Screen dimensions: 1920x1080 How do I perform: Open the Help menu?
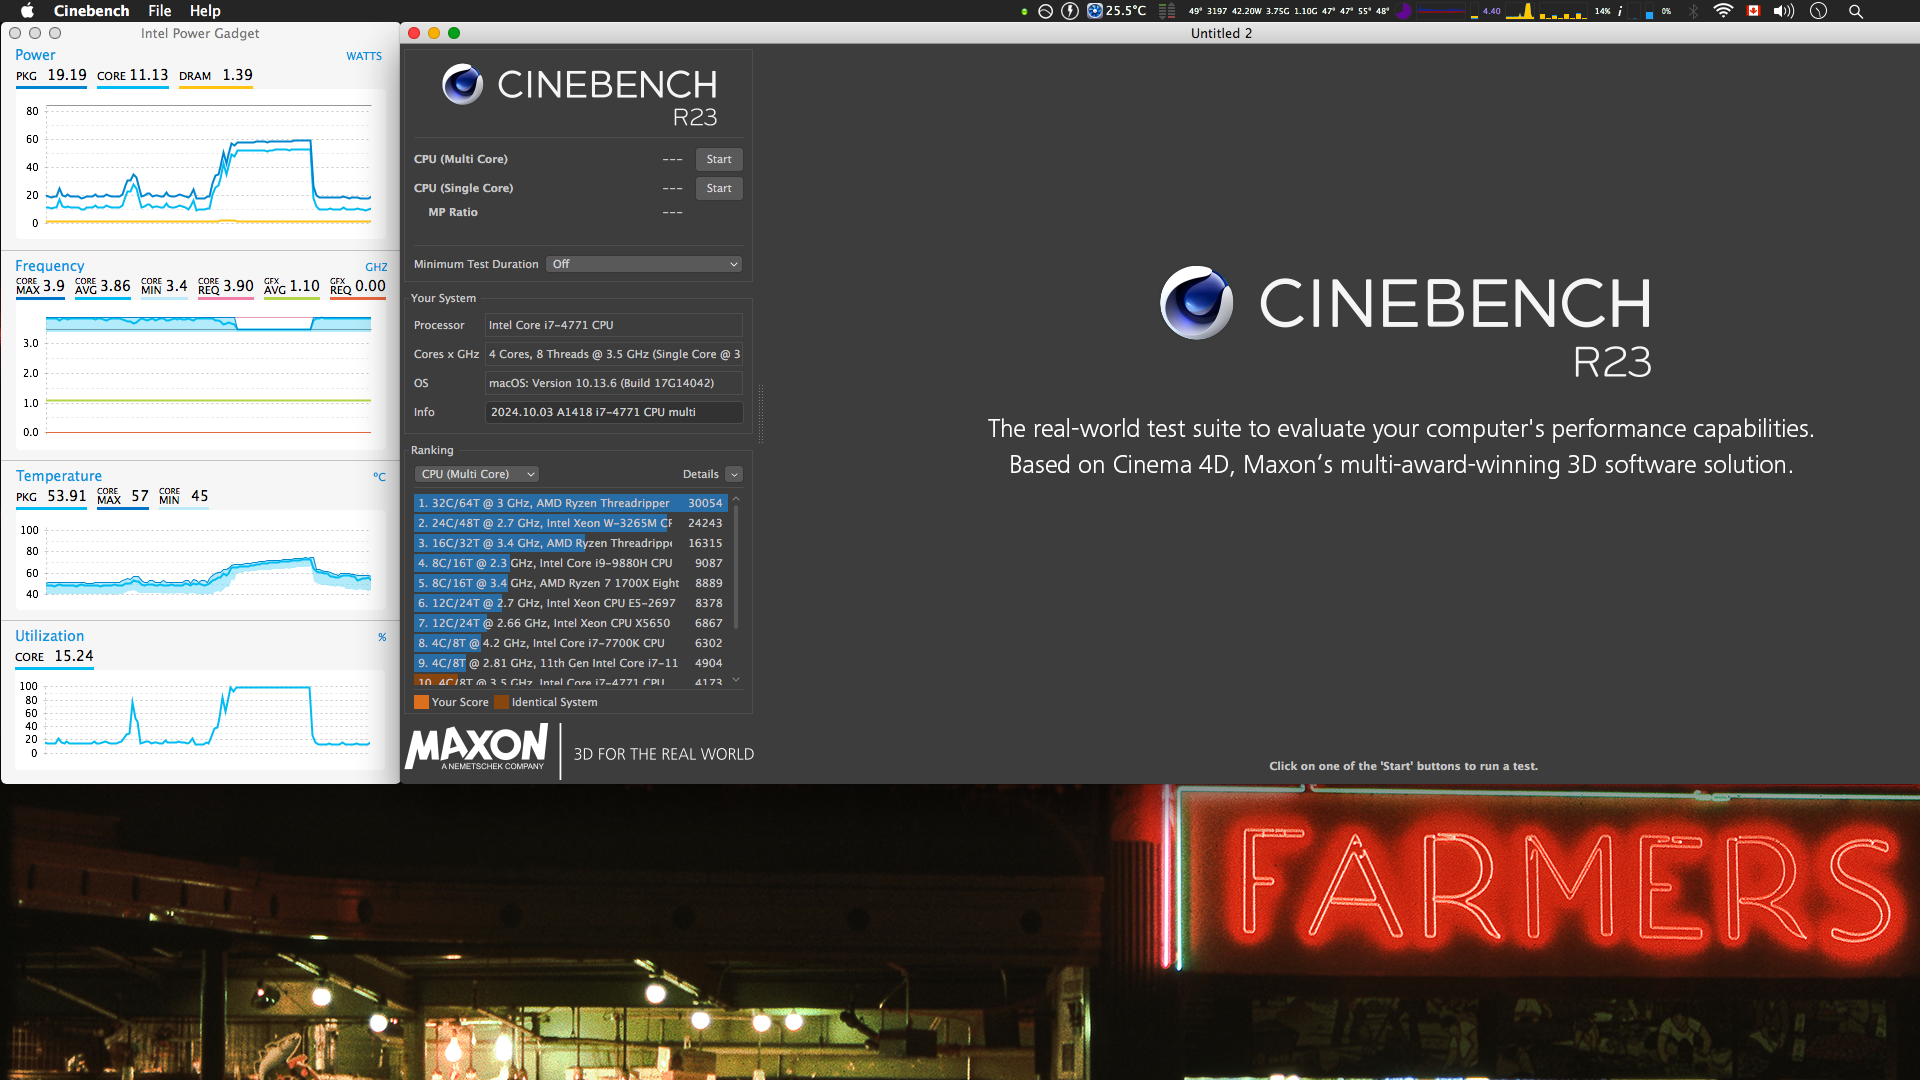coord(205,11)
